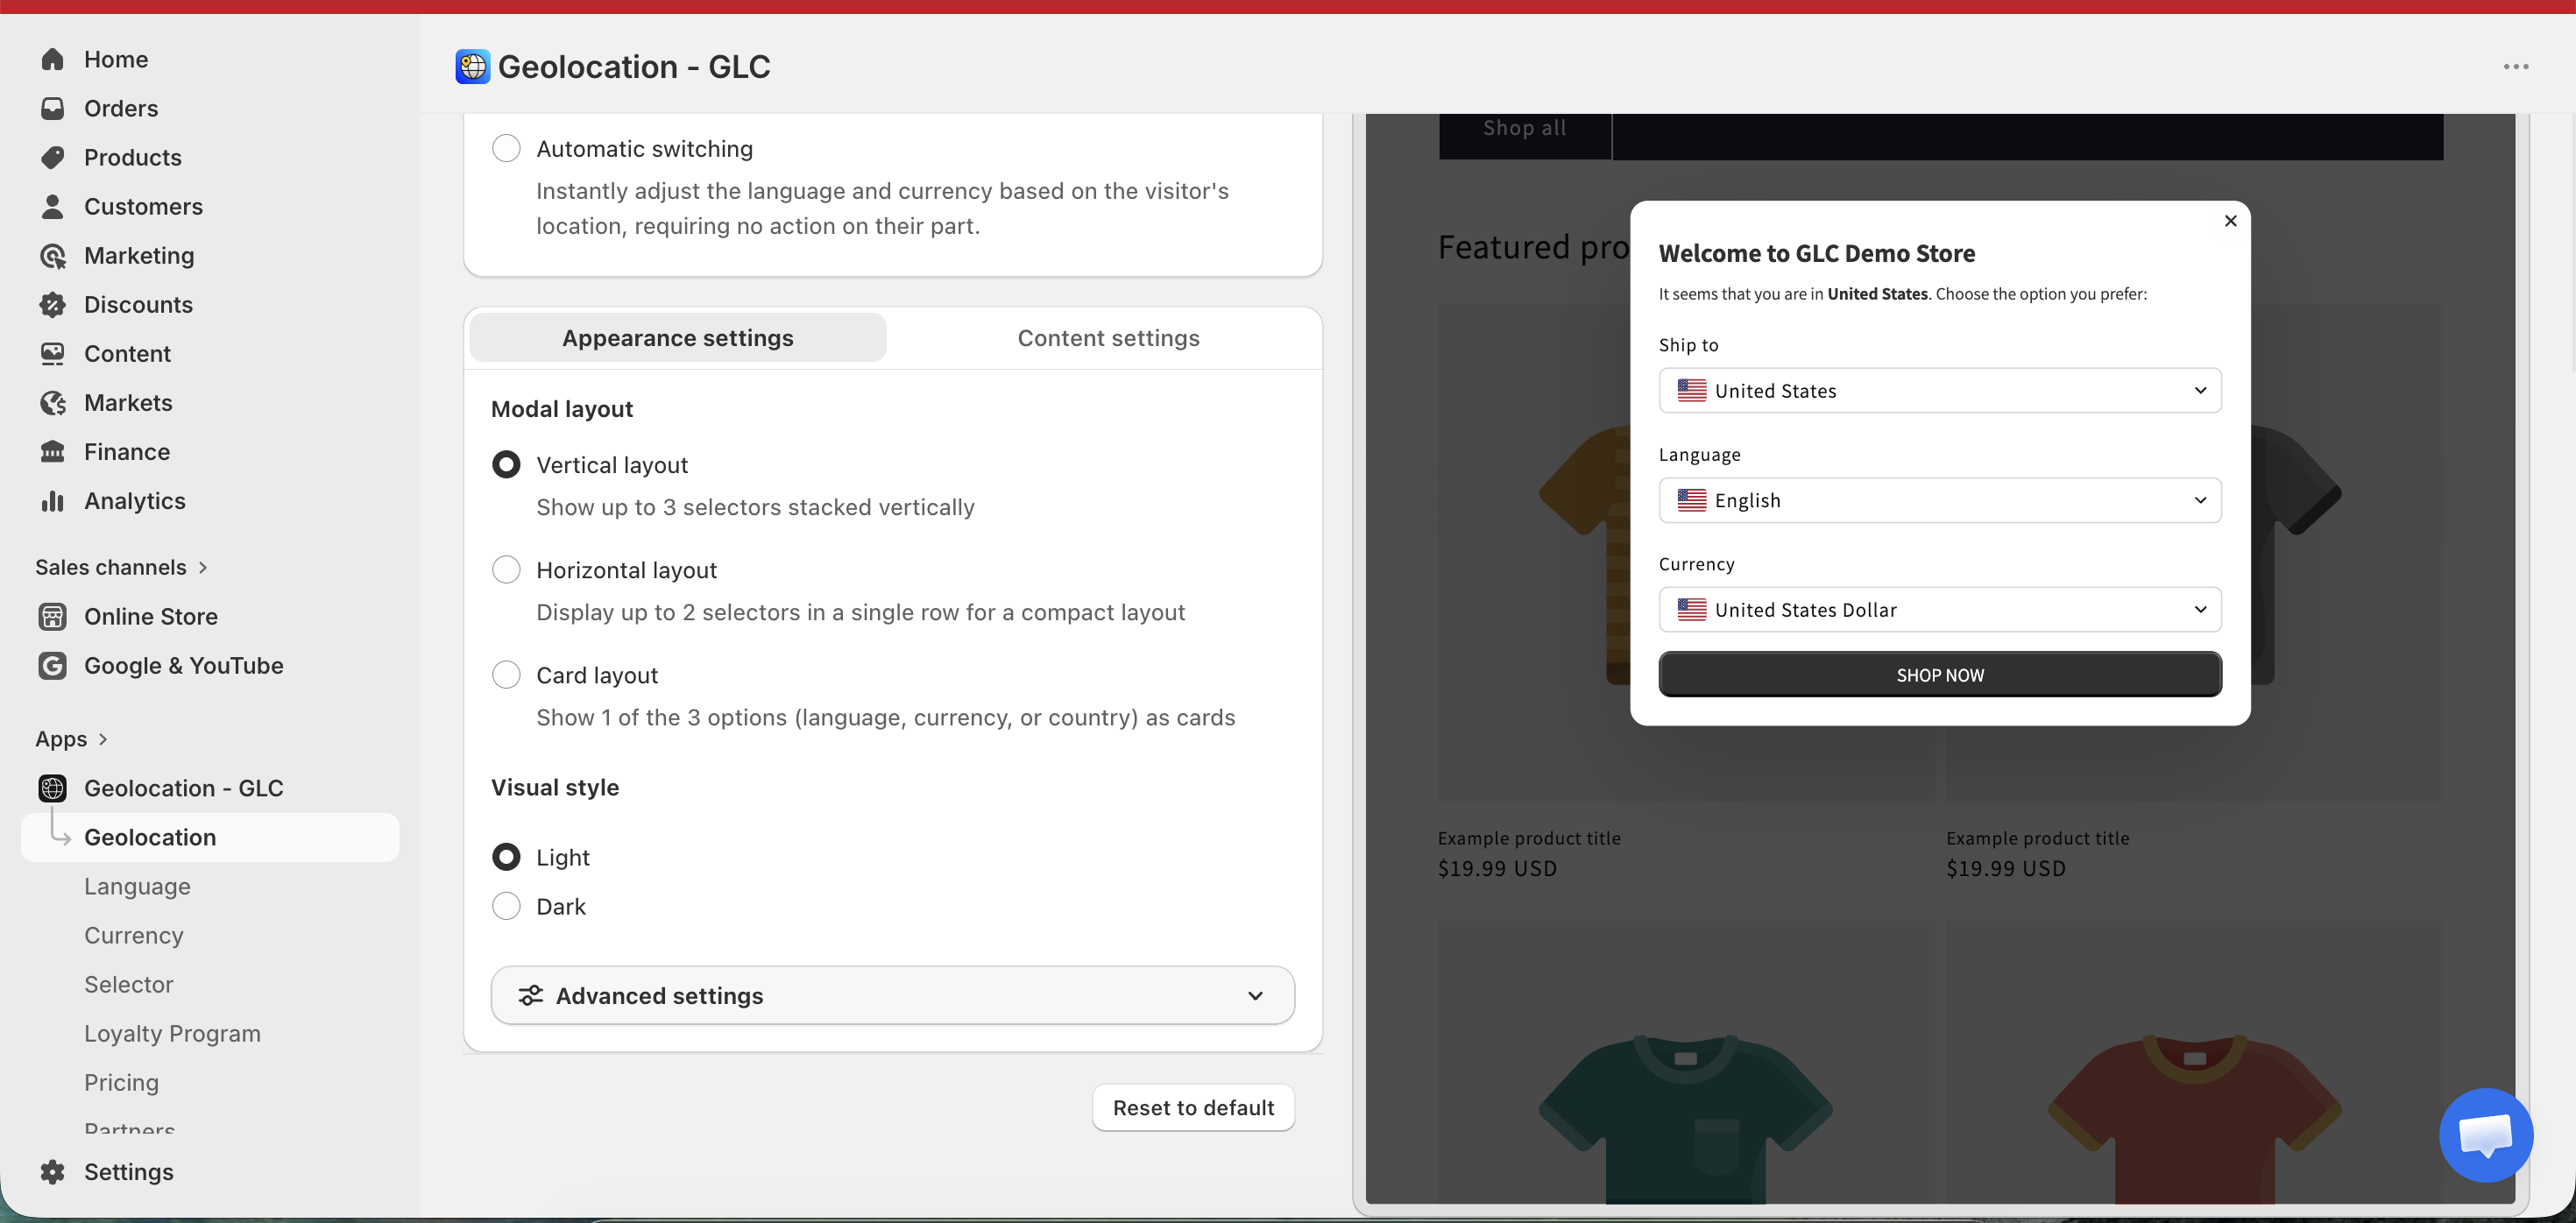Expand the Apps section chevron
This screenshot has height=1223, width=2576.
103,739
